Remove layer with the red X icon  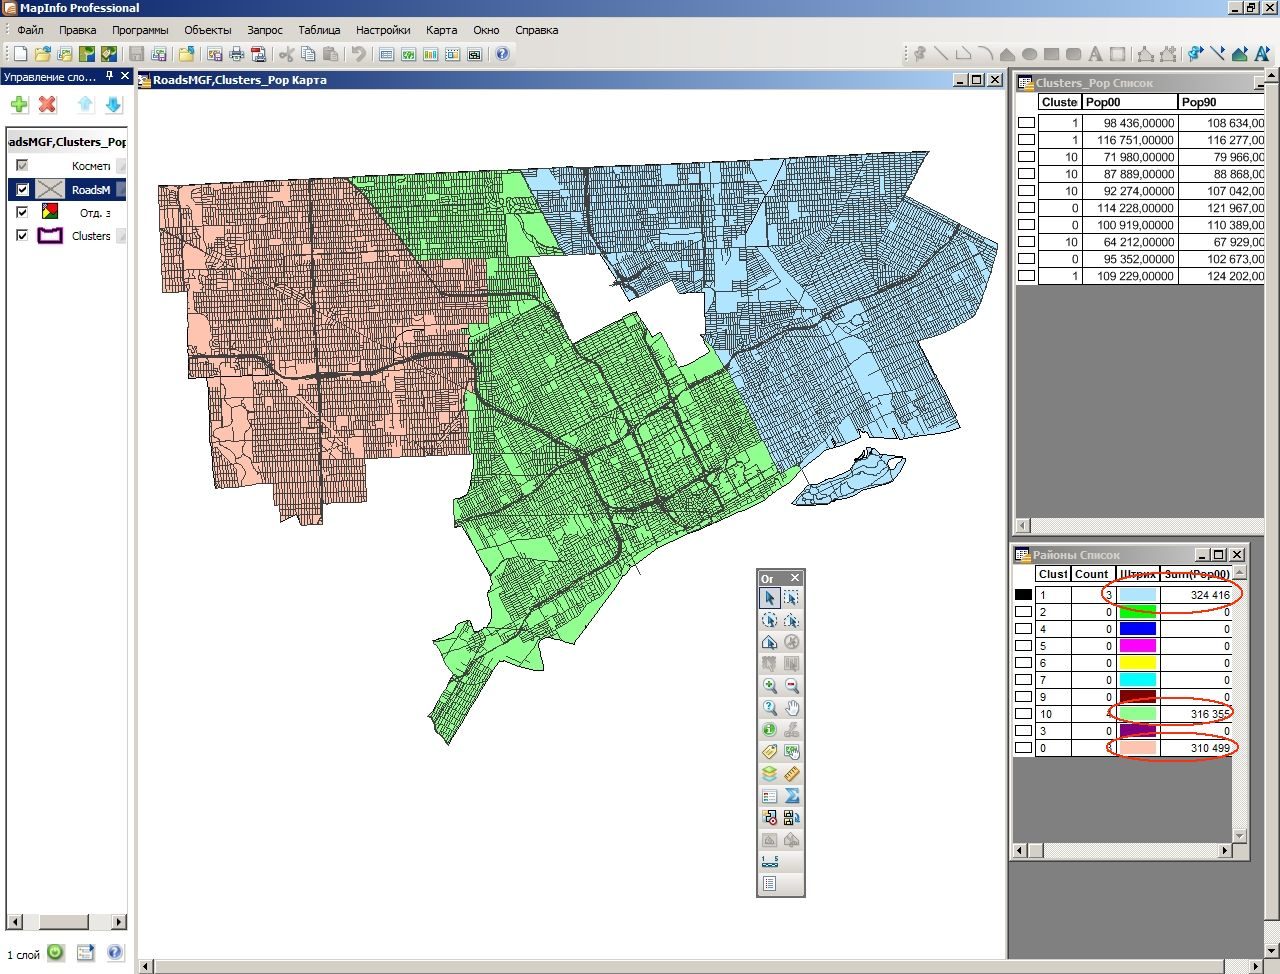[47, 104]
